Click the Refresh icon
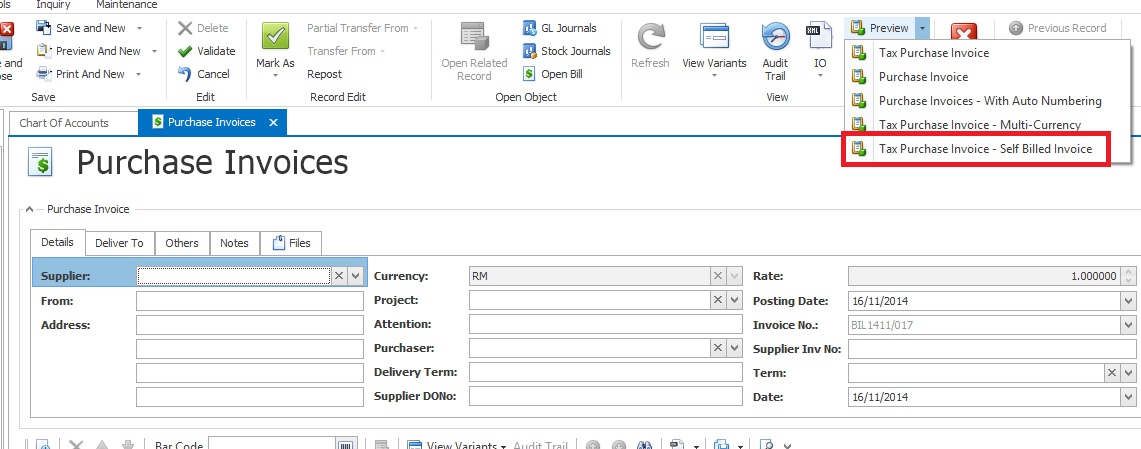Image resolution: width=1141 pixels, height=449 pixels. click(x=650, y=36)
